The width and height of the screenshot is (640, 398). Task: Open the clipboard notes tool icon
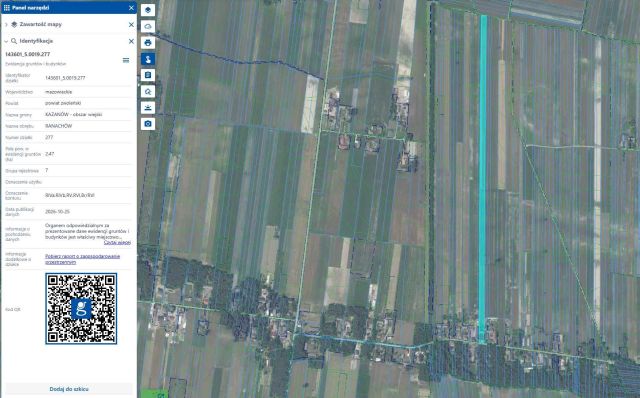148,75
